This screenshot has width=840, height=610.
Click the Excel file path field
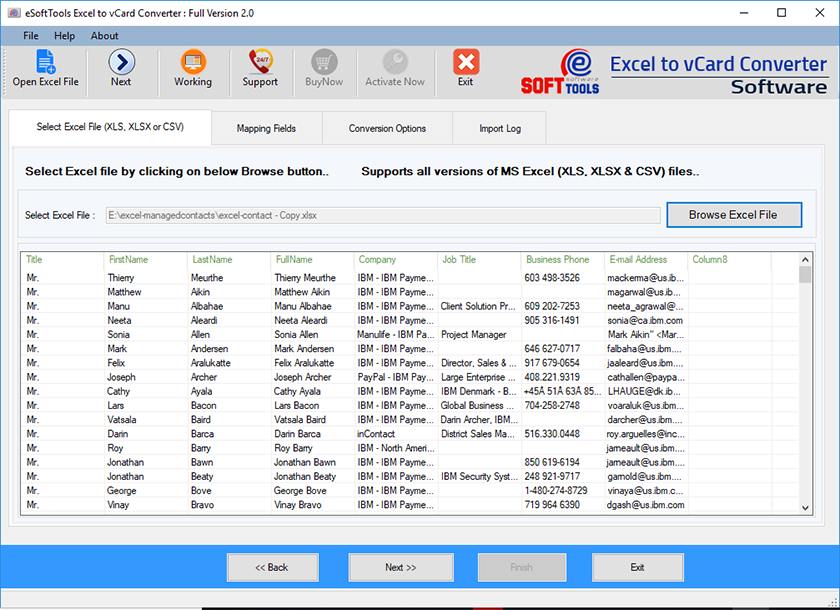(x=382, y=215)
